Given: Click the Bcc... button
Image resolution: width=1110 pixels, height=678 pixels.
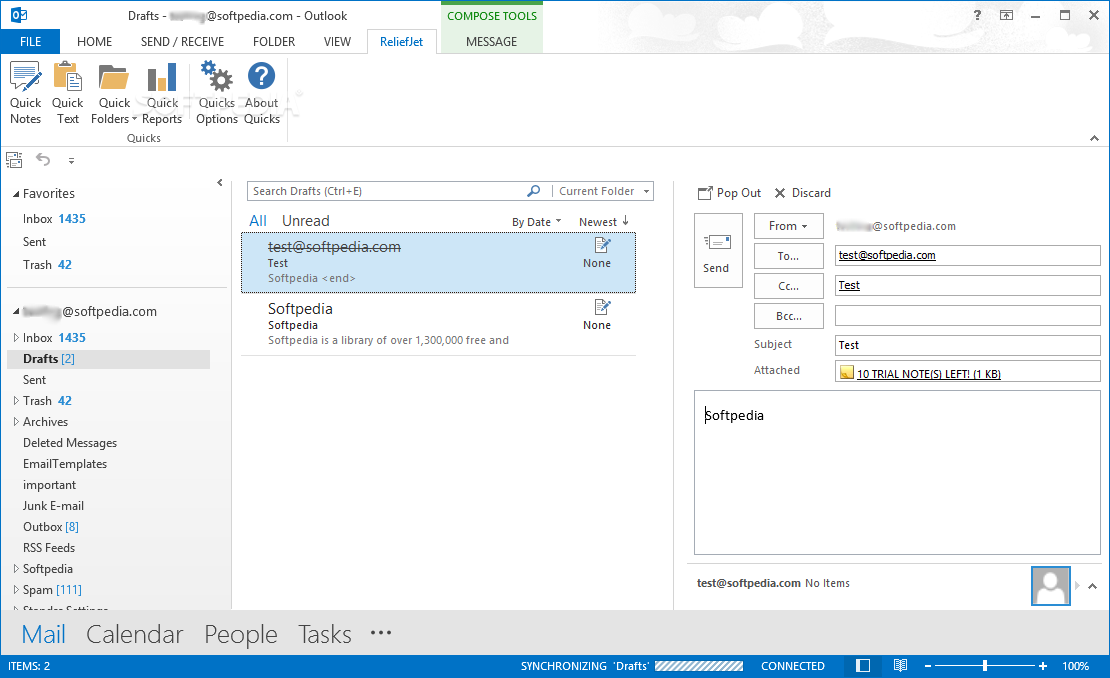Looking at the screenshot, I should pyautogui.click(x=789, y=316).
